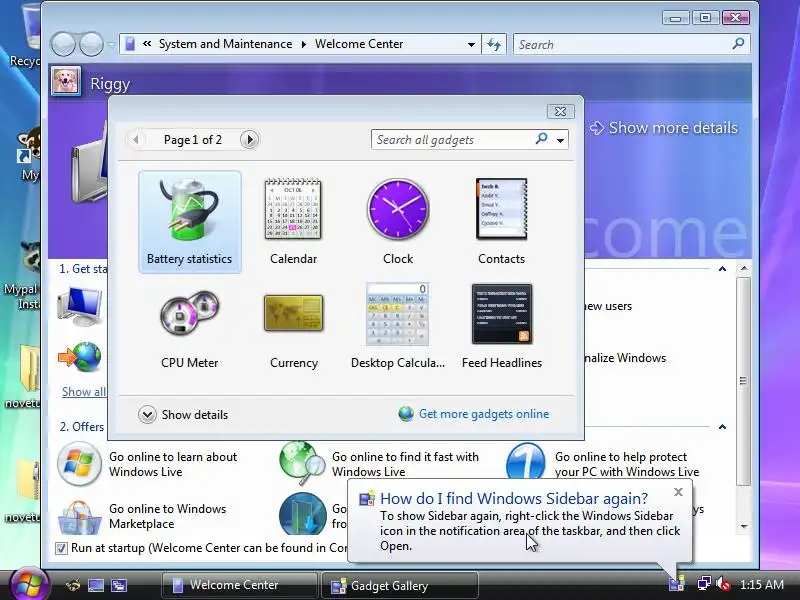Open Go online to help protect your PC
Image resolution: width=800 pixels, height=600 pixels.
point(627,464)
